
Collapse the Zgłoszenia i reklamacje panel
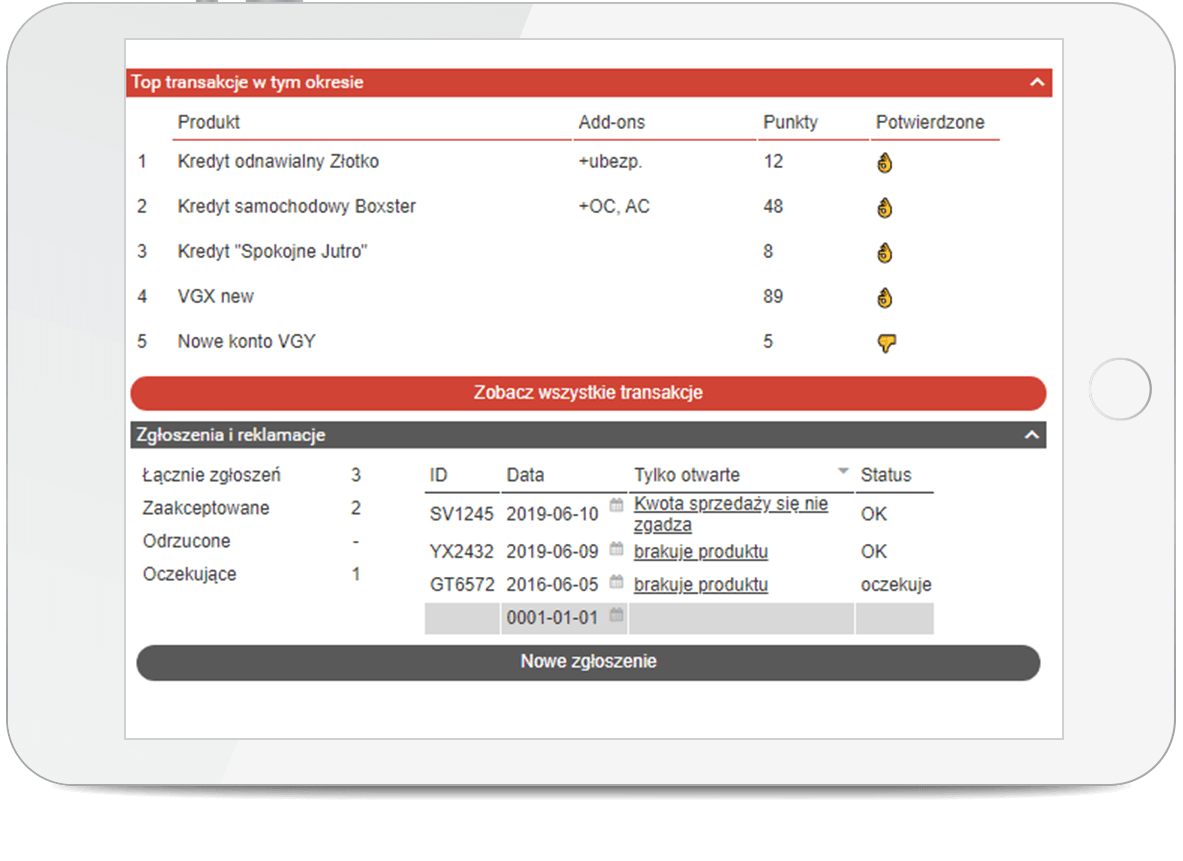(1030, 435)
